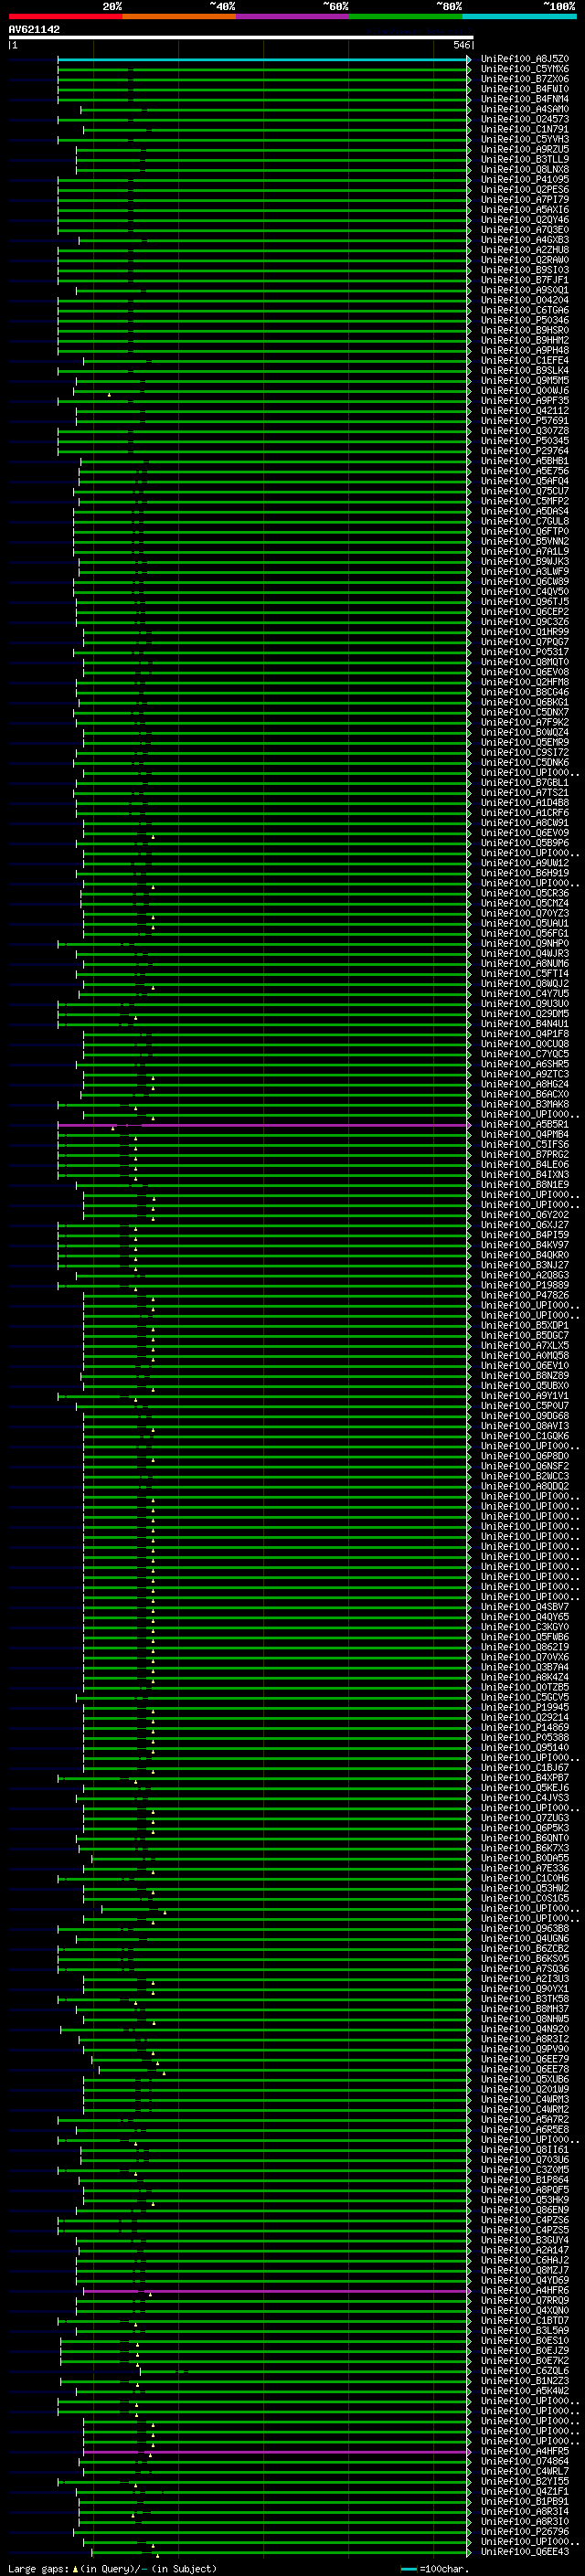Open hit UniRef100_A8J5Z0
This screenshot has height=2576, width=585.
click(525, 59)
